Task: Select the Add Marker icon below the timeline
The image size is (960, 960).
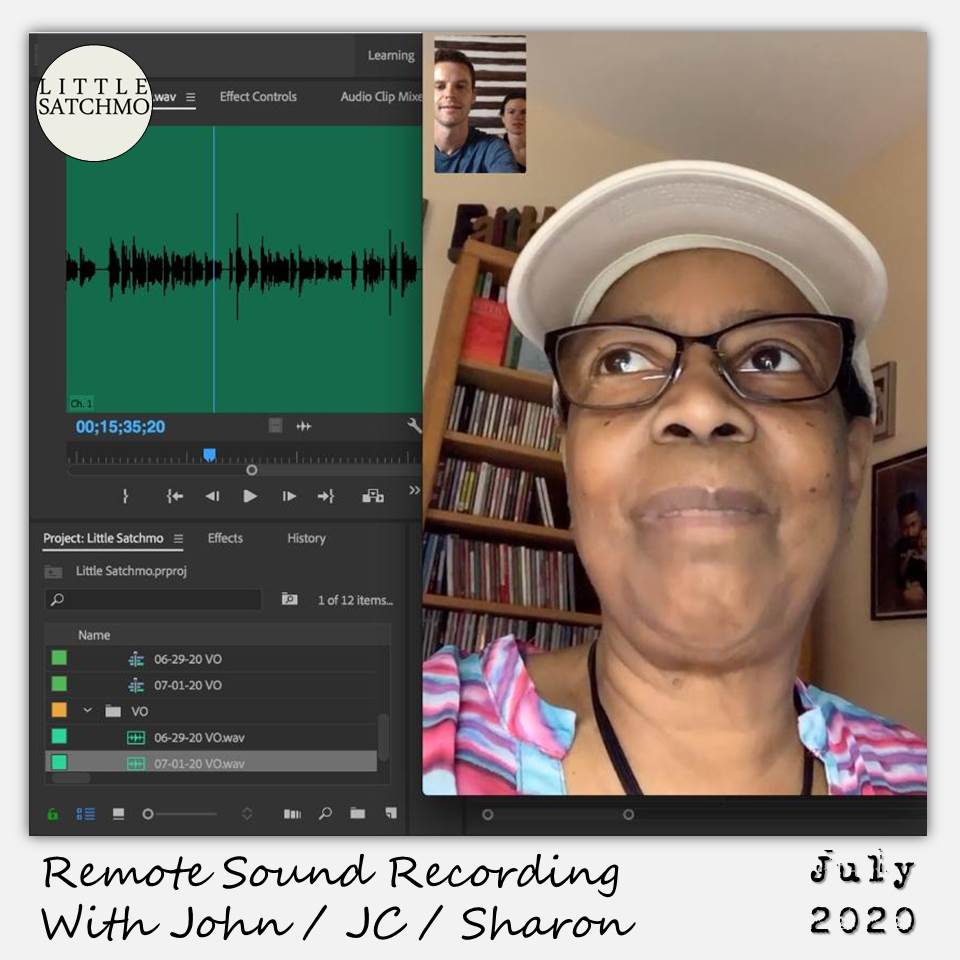Action: tap(125, 496)
